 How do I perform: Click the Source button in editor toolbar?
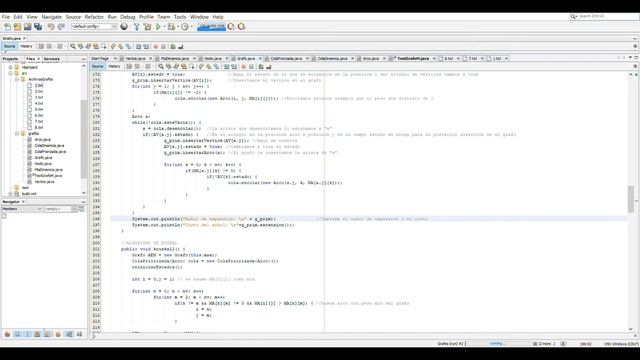point(98,67)
